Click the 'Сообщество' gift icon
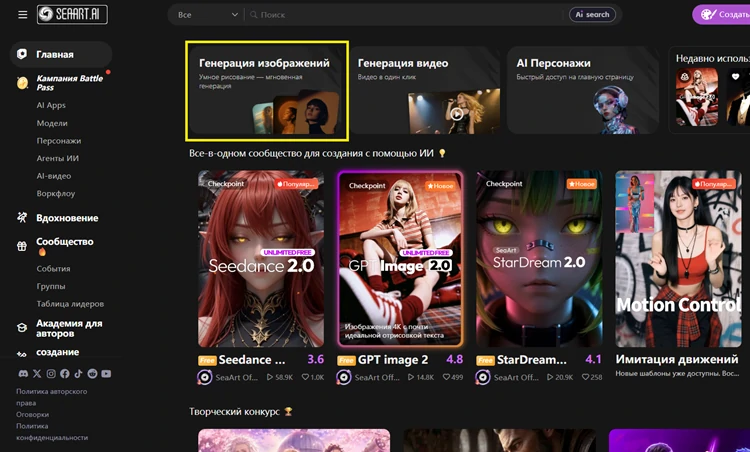The width and height of the screenshot is (750, 452). click(22, 246)
